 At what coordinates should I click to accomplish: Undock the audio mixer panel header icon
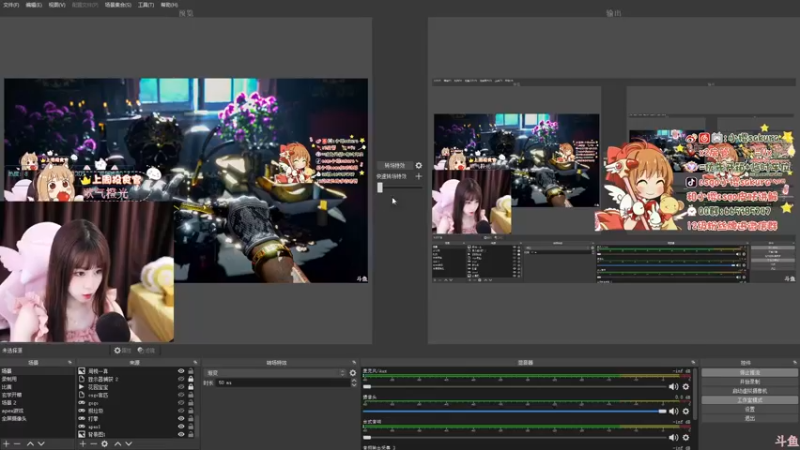pyautogui.click(x=693, y=362)
